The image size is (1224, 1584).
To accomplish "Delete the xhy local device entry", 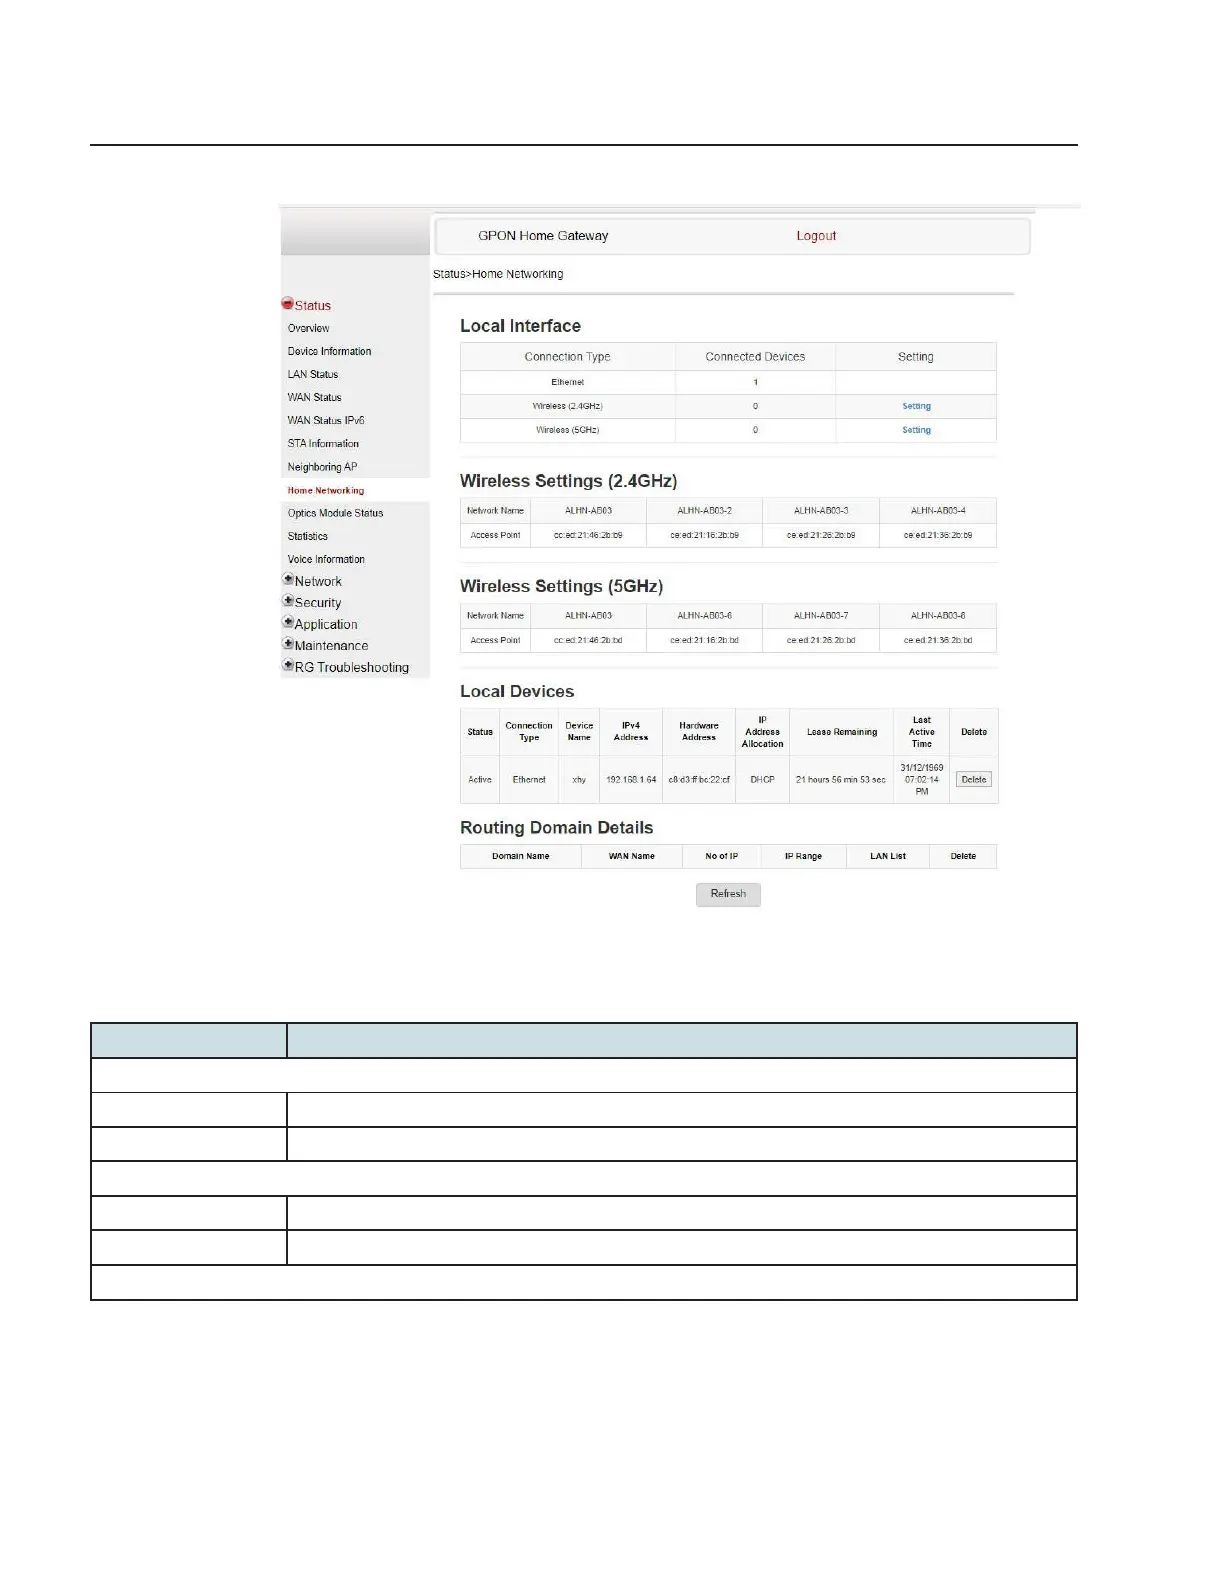I will 974,779.
